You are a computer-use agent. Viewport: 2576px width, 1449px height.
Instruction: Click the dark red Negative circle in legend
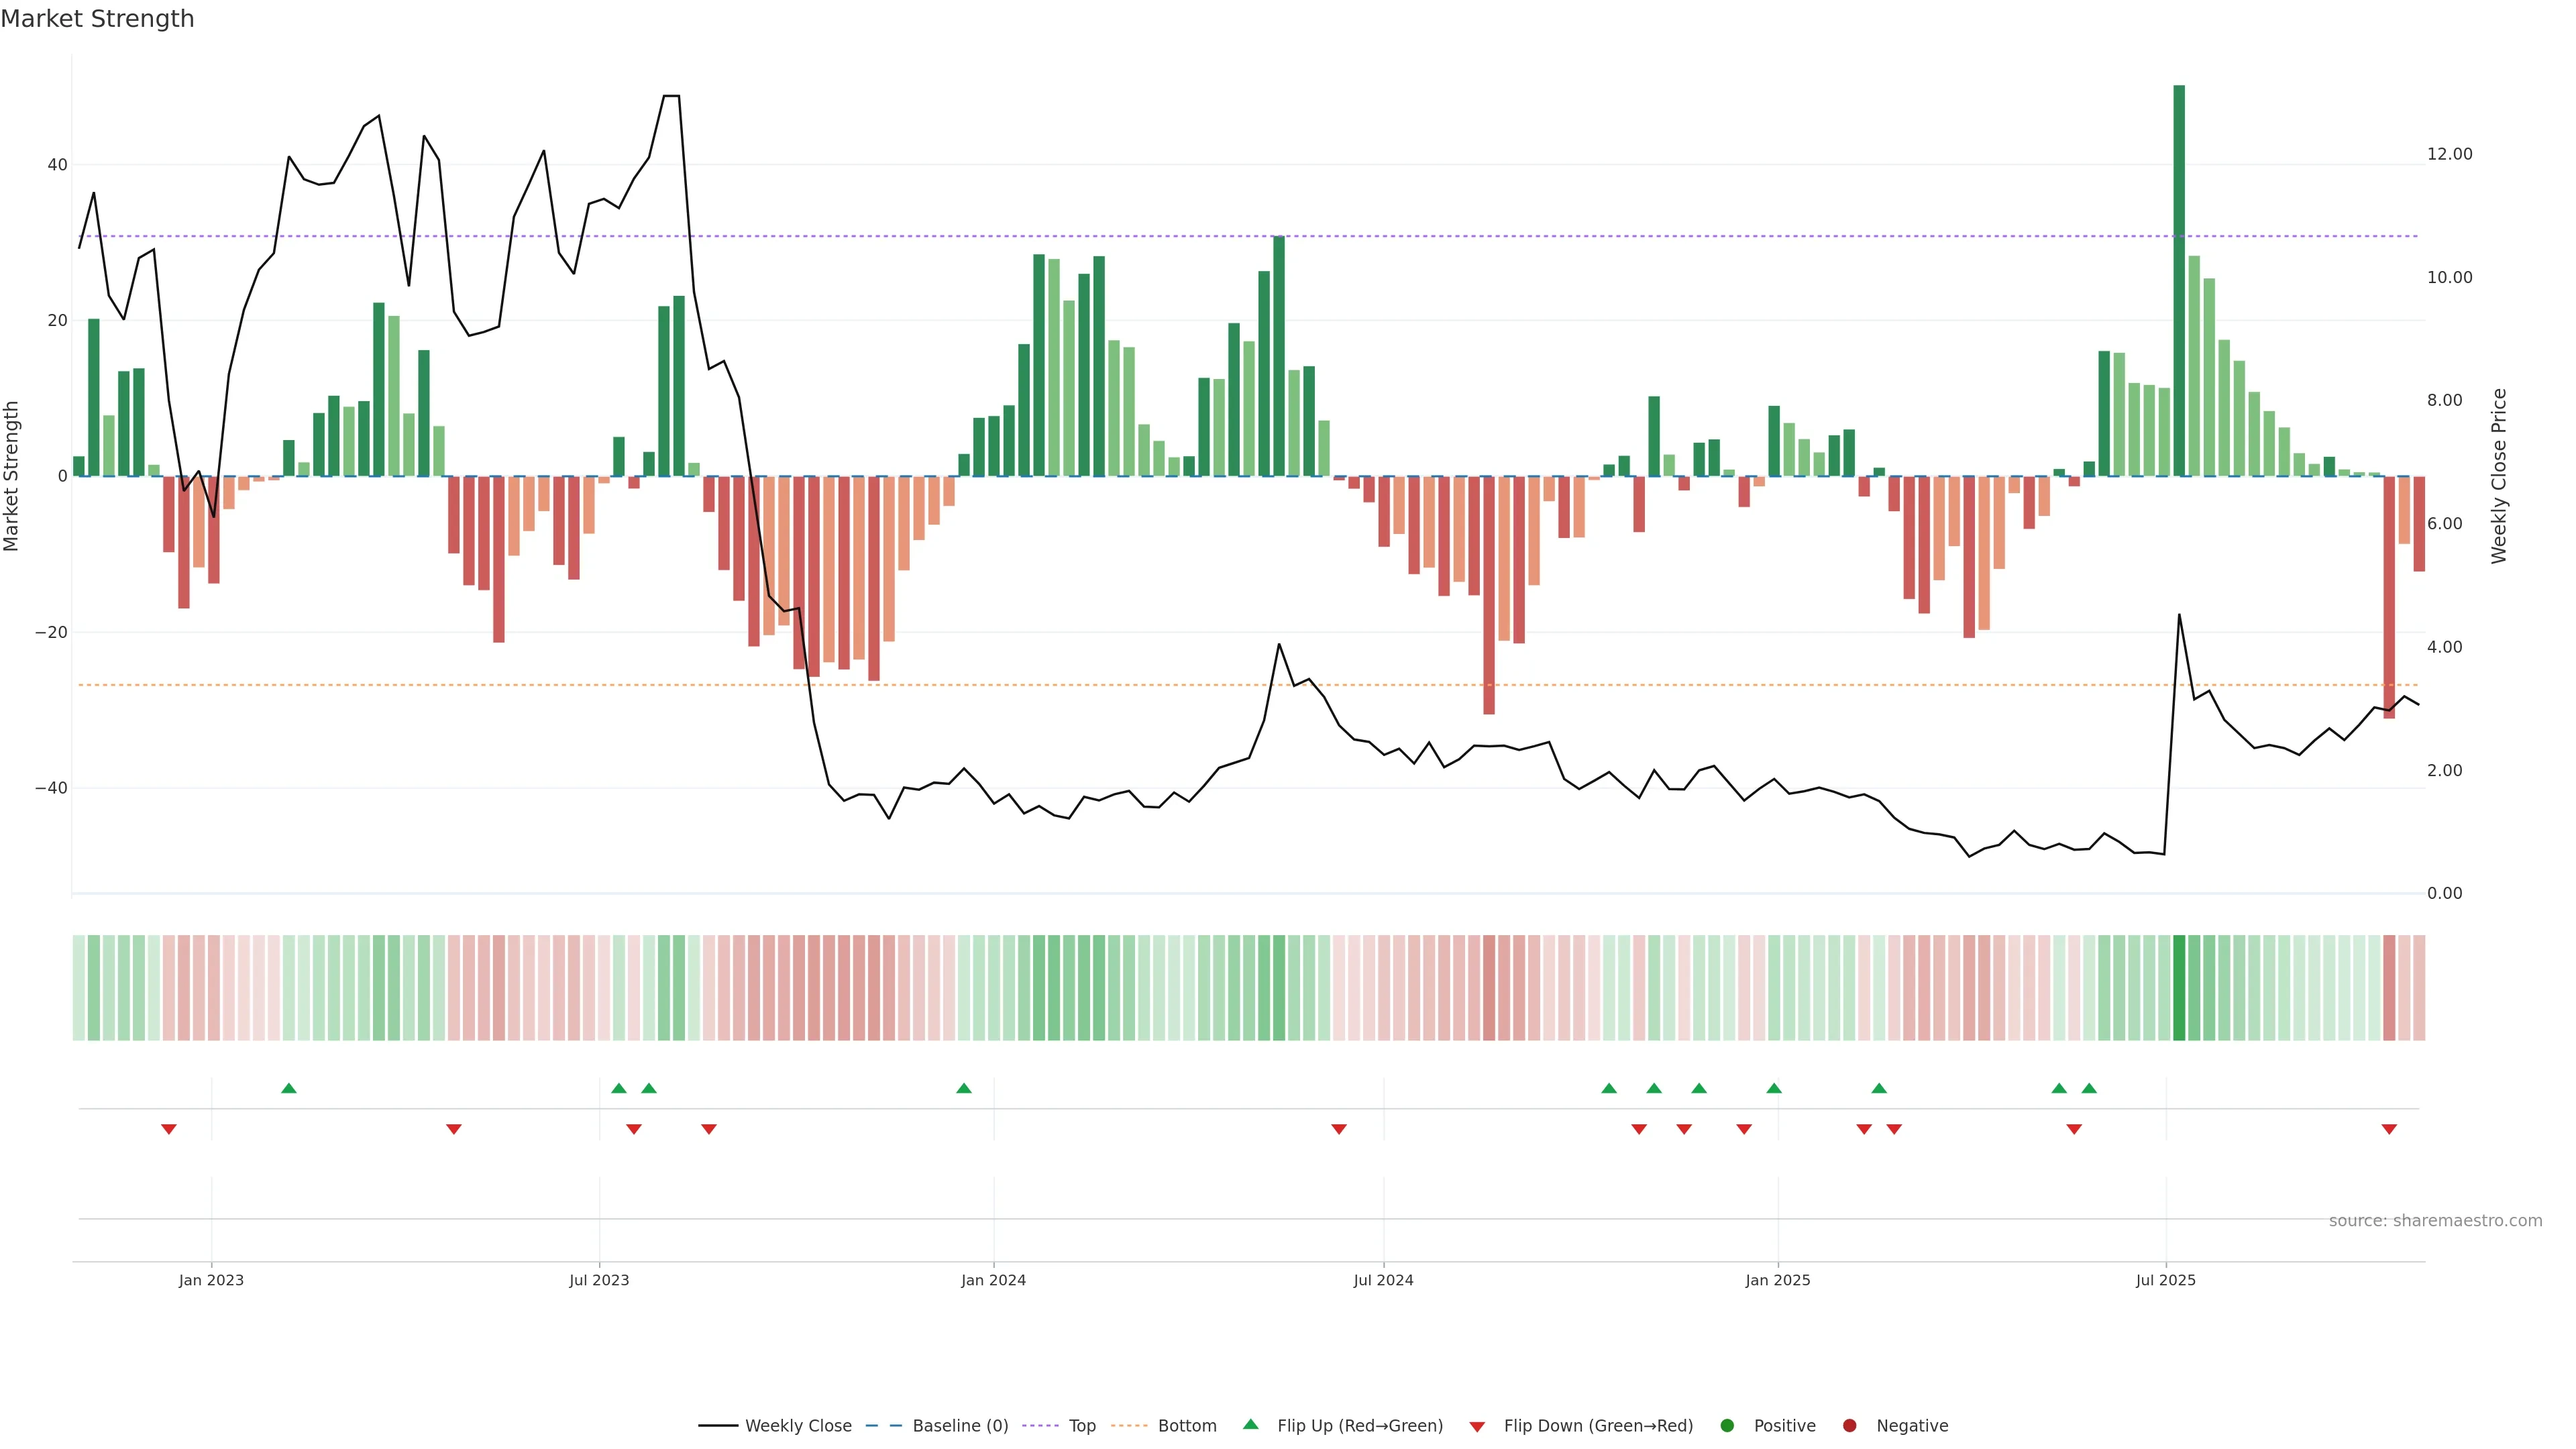pyautogui.click(x=1849, y=1426)
